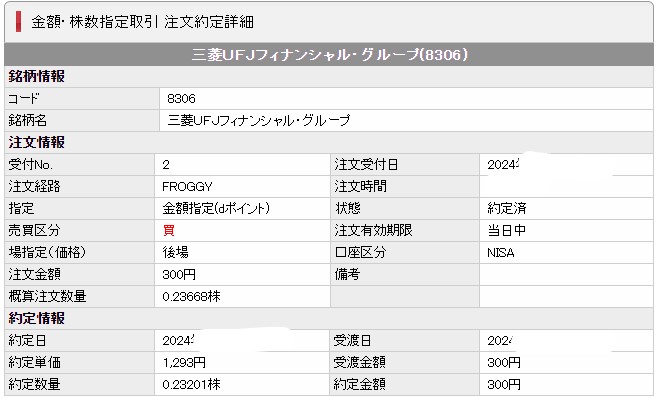This screenshot has width=667, height=405.
Task: Select the 1,293円 value
Action: point(184,362)
